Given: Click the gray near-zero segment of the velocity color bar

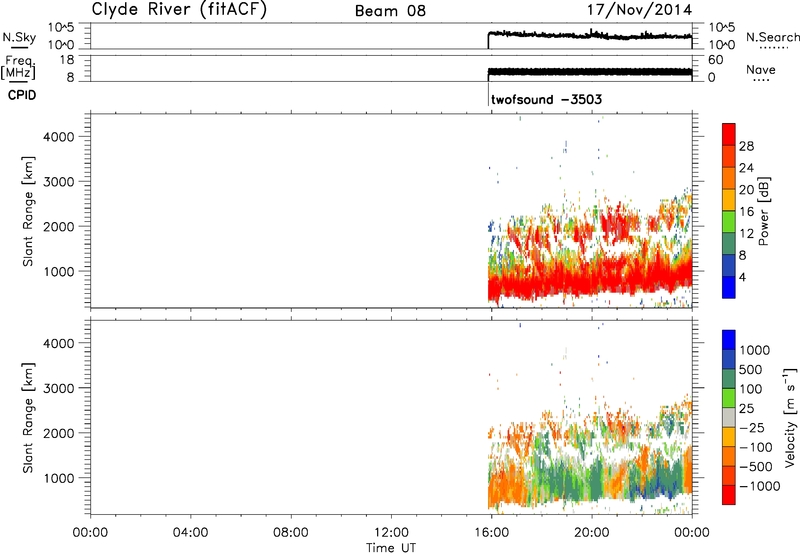Looking at the screenshot, I should click(x=729, y=418).
